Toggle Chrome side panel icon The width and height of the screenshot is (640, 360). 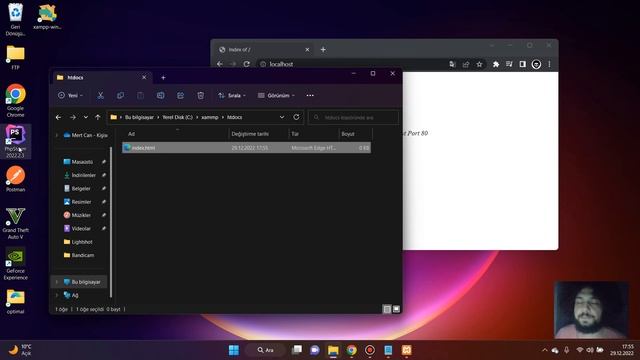(522, 64)
